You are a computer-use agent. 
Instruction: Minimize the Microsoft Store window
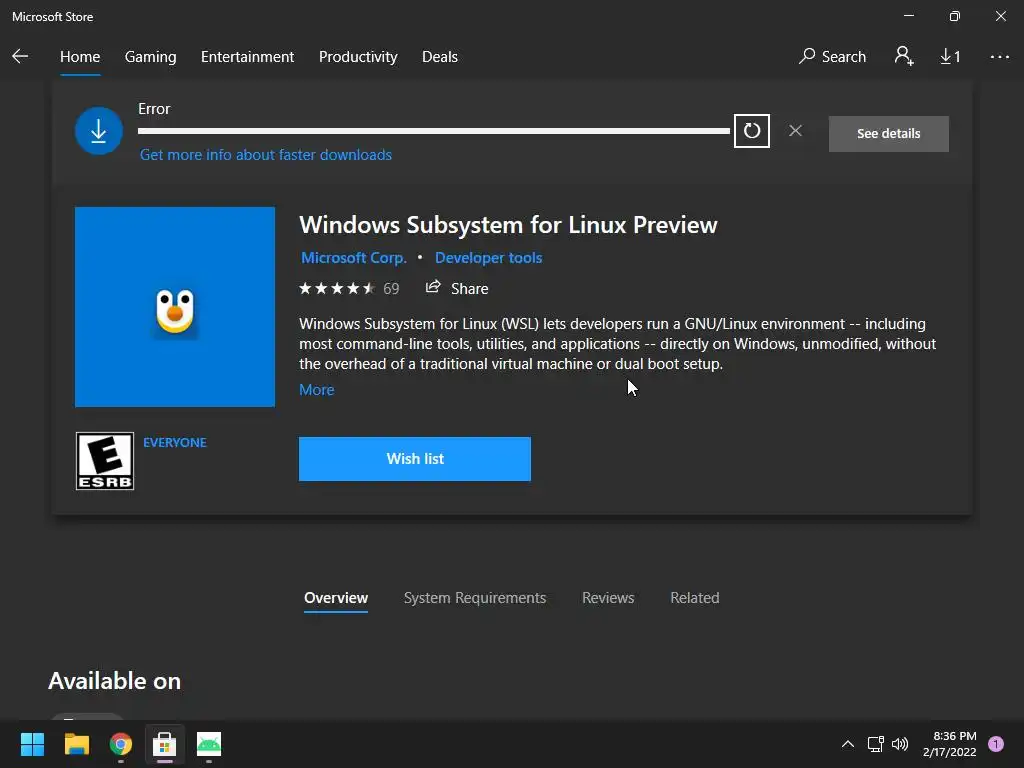tap(909, 16)
